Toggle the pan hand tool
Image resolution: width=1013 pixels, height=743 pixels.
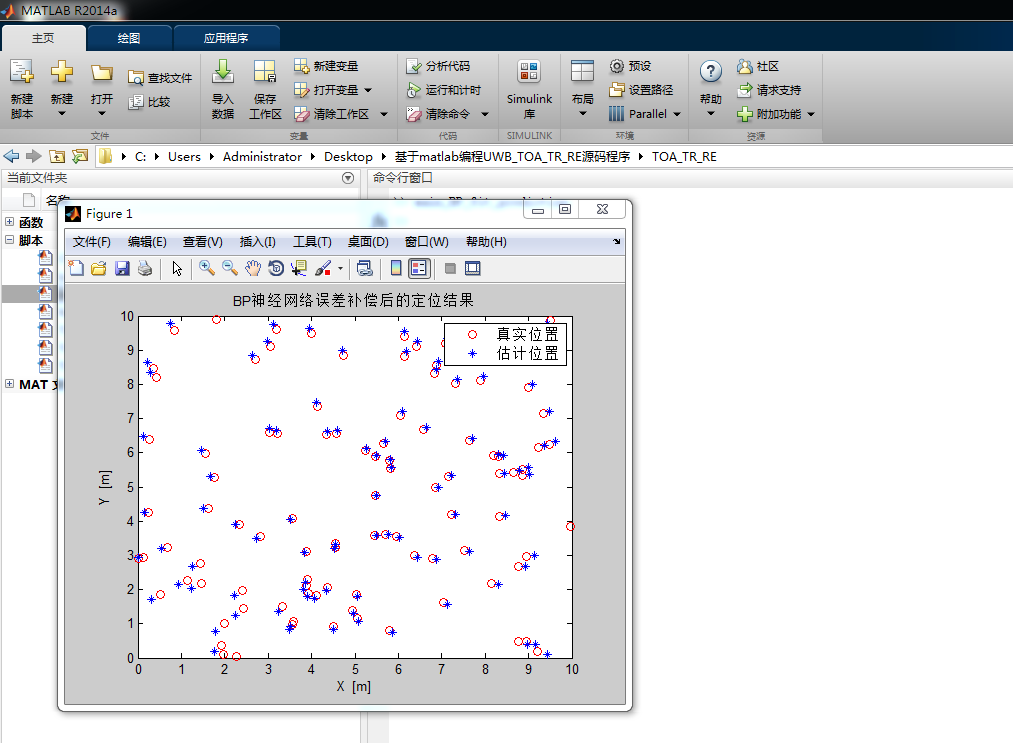pyautogui.click(x=253, y=268)
